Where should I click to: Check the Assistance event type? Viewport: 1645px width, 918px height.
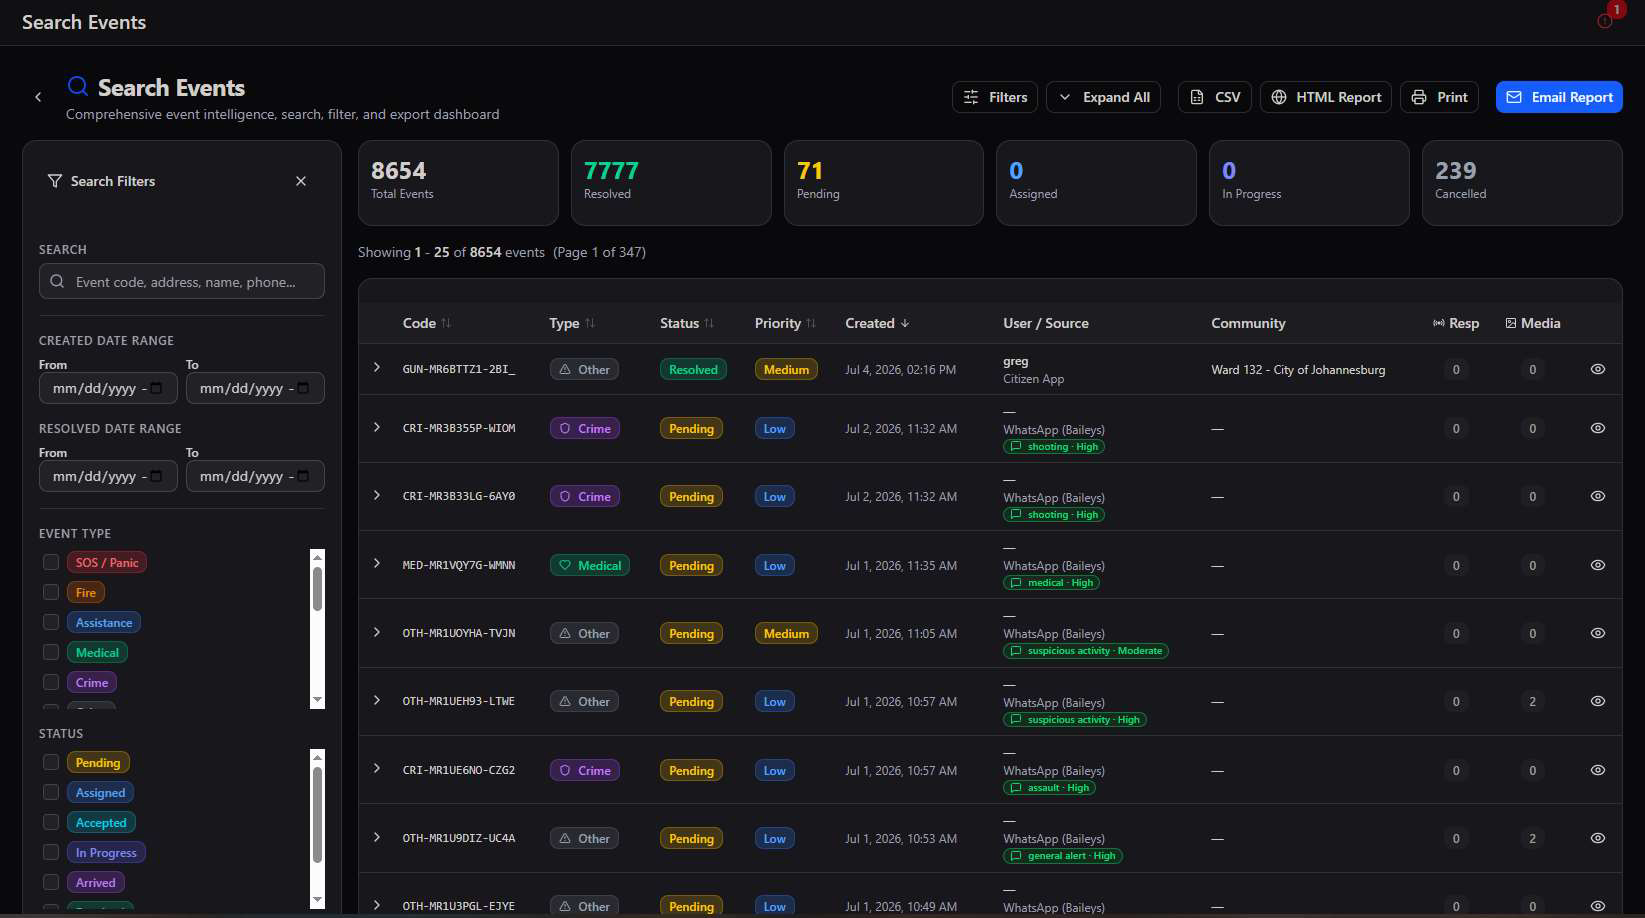coord(51,622)
